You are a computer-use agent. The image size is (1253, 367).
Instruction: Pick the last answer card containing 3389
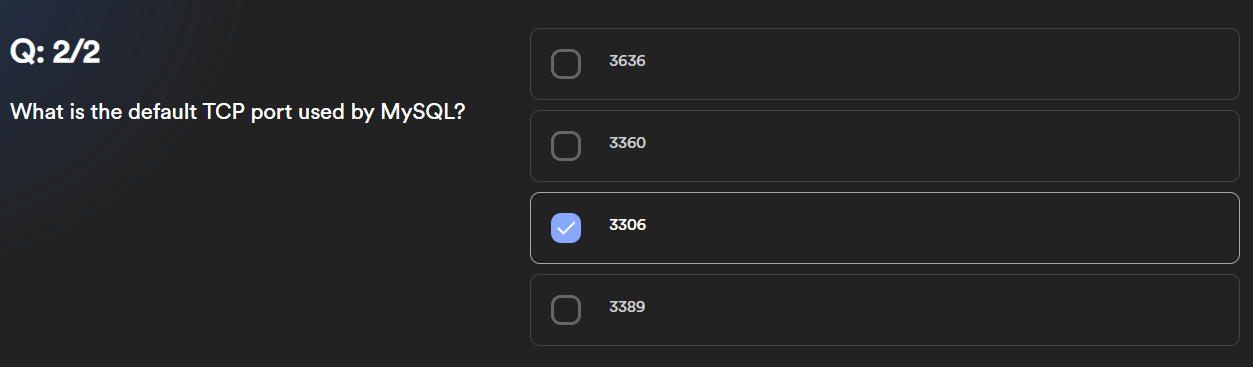tap(884, 310)
